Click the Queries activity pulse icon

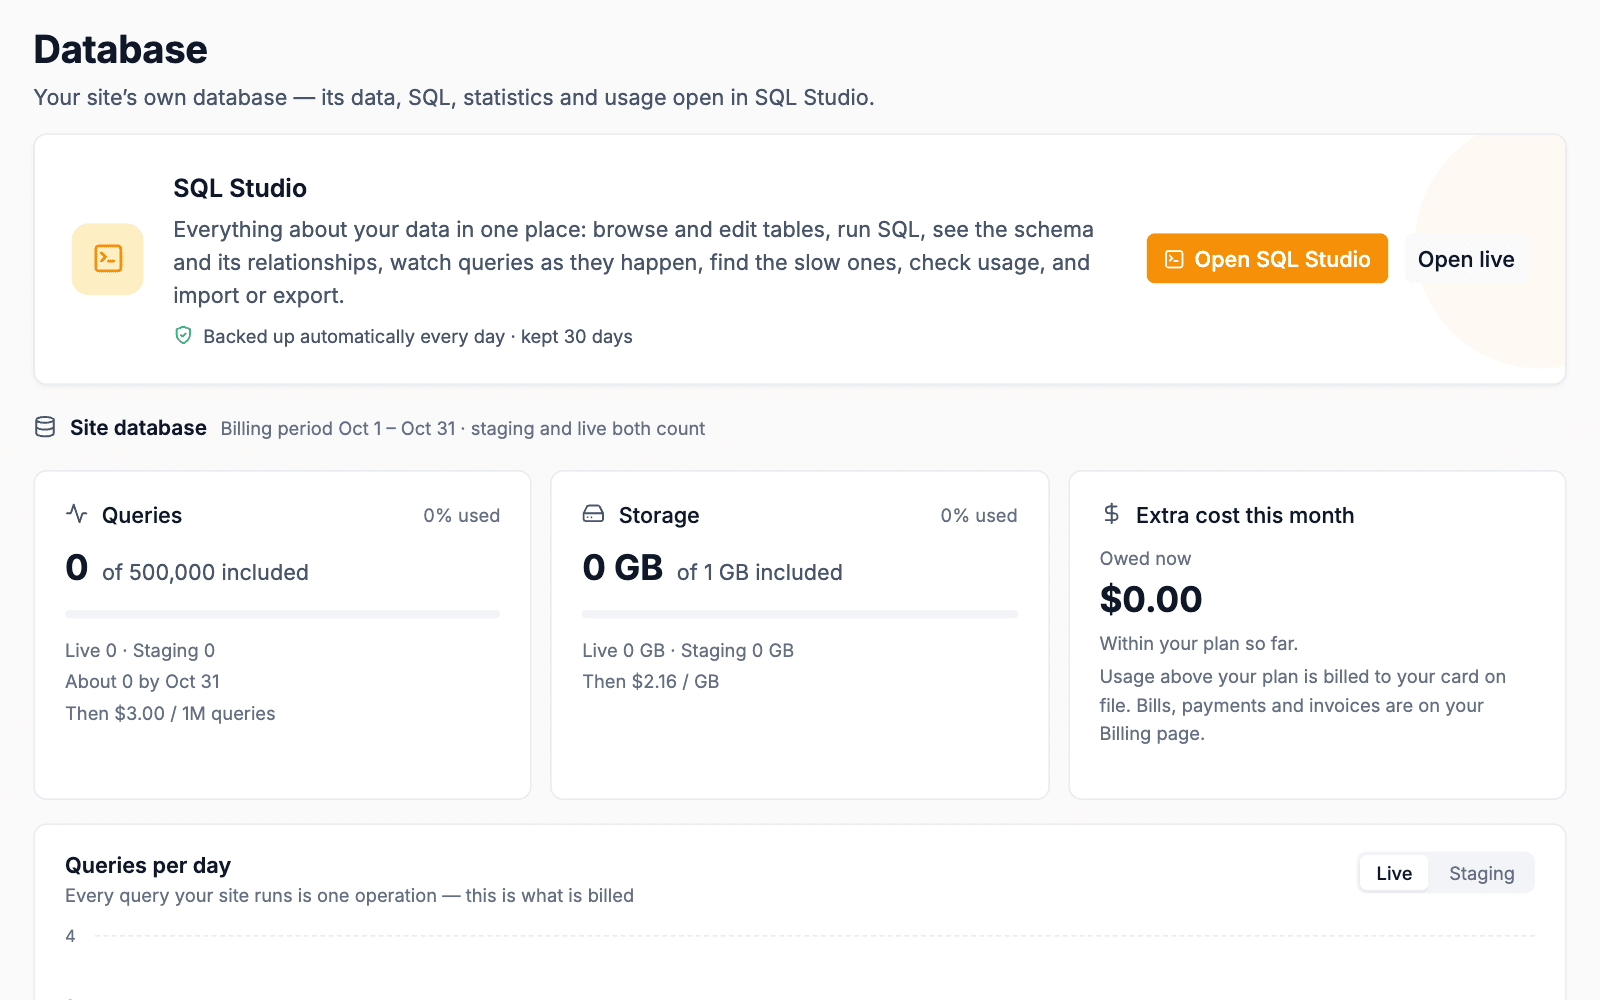[77, 514]
